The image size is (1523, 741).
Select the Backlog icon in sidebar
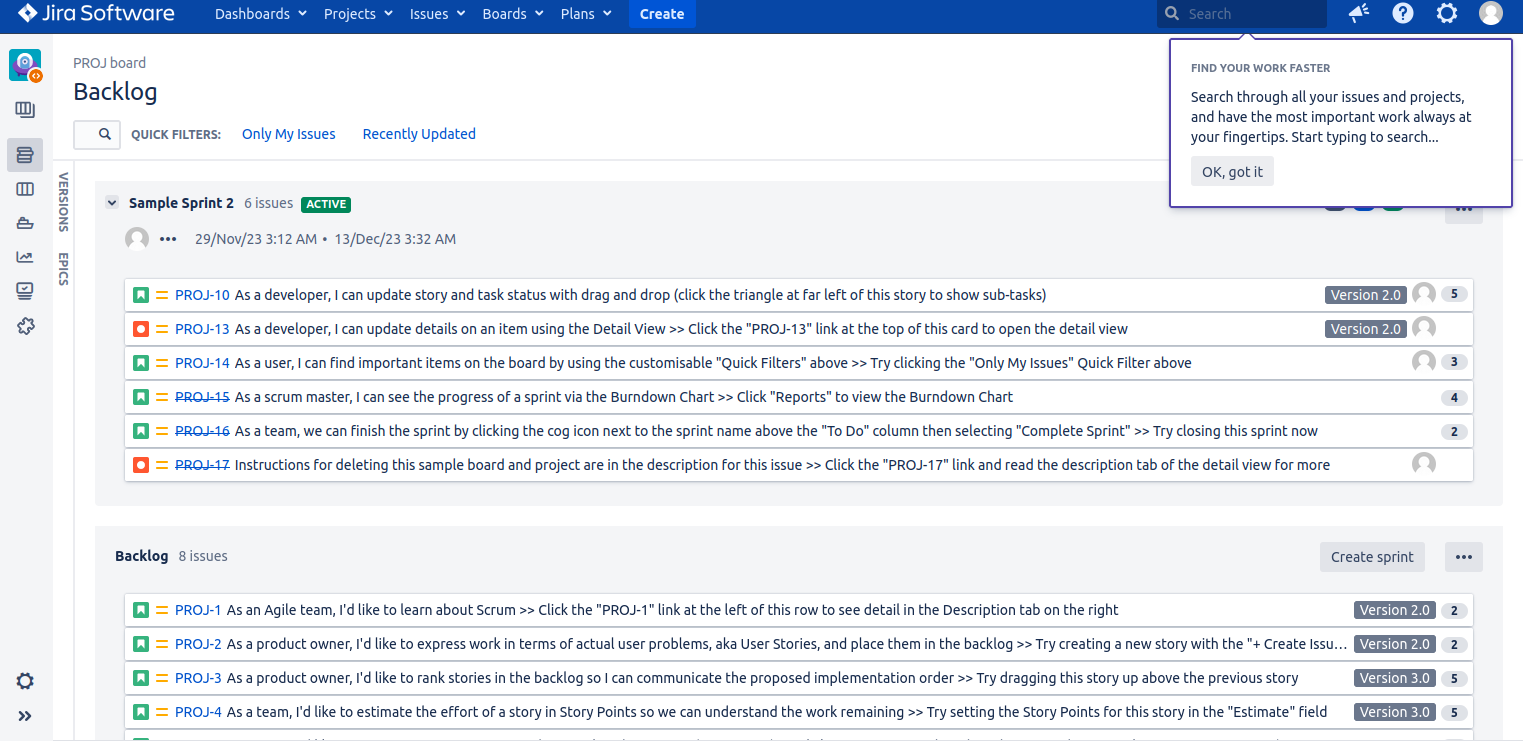(x=25, y=155)
